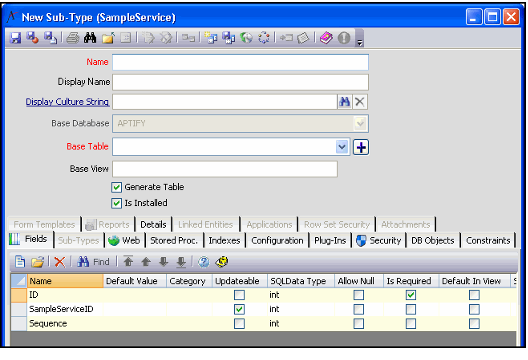The height and width of the screenshot is (360, 528).
Task: Click the Open folder icon in top toolbar
Action: pyautogui.click(x=108, y=38)
